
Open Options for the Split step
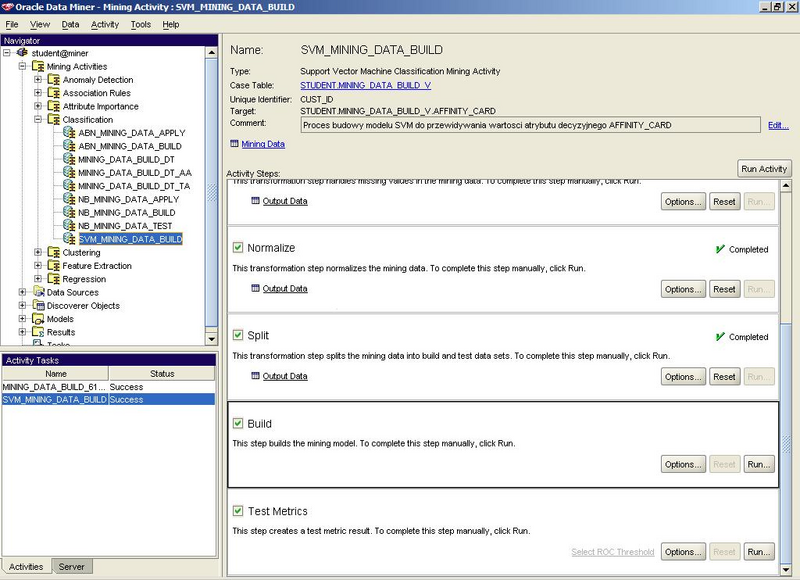[x=683, y=376]
